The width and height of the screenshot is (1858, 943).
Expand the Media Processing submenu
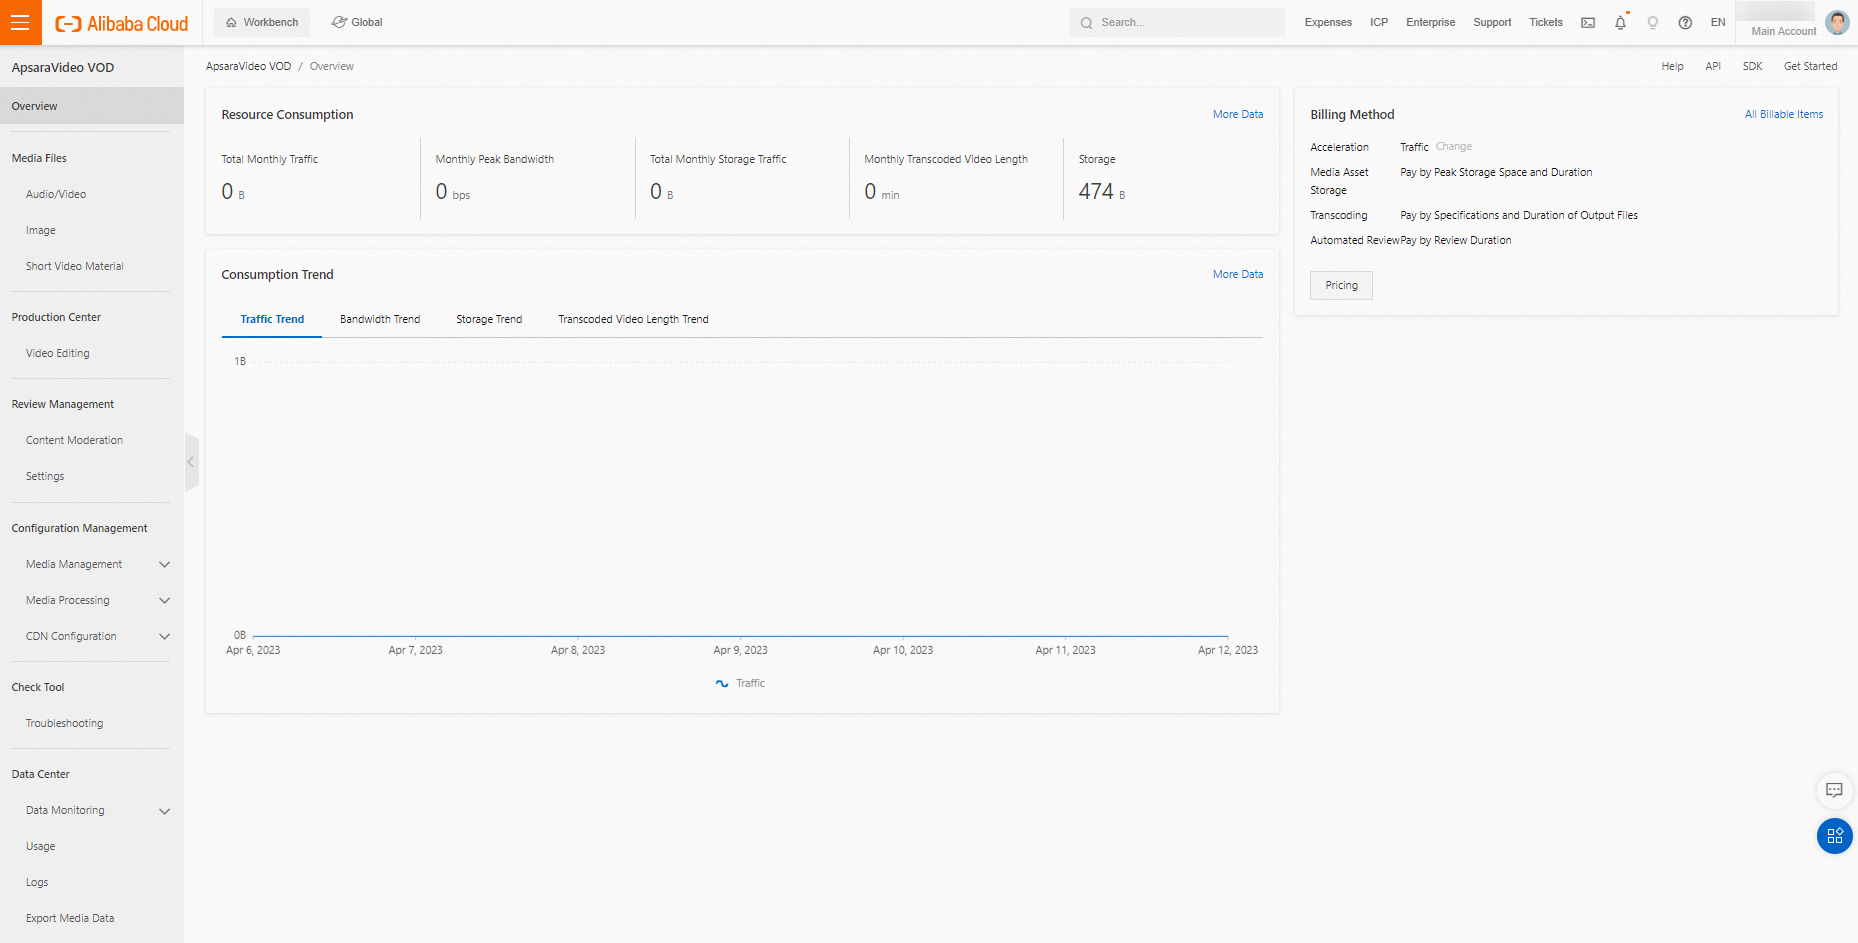point(165,601)
